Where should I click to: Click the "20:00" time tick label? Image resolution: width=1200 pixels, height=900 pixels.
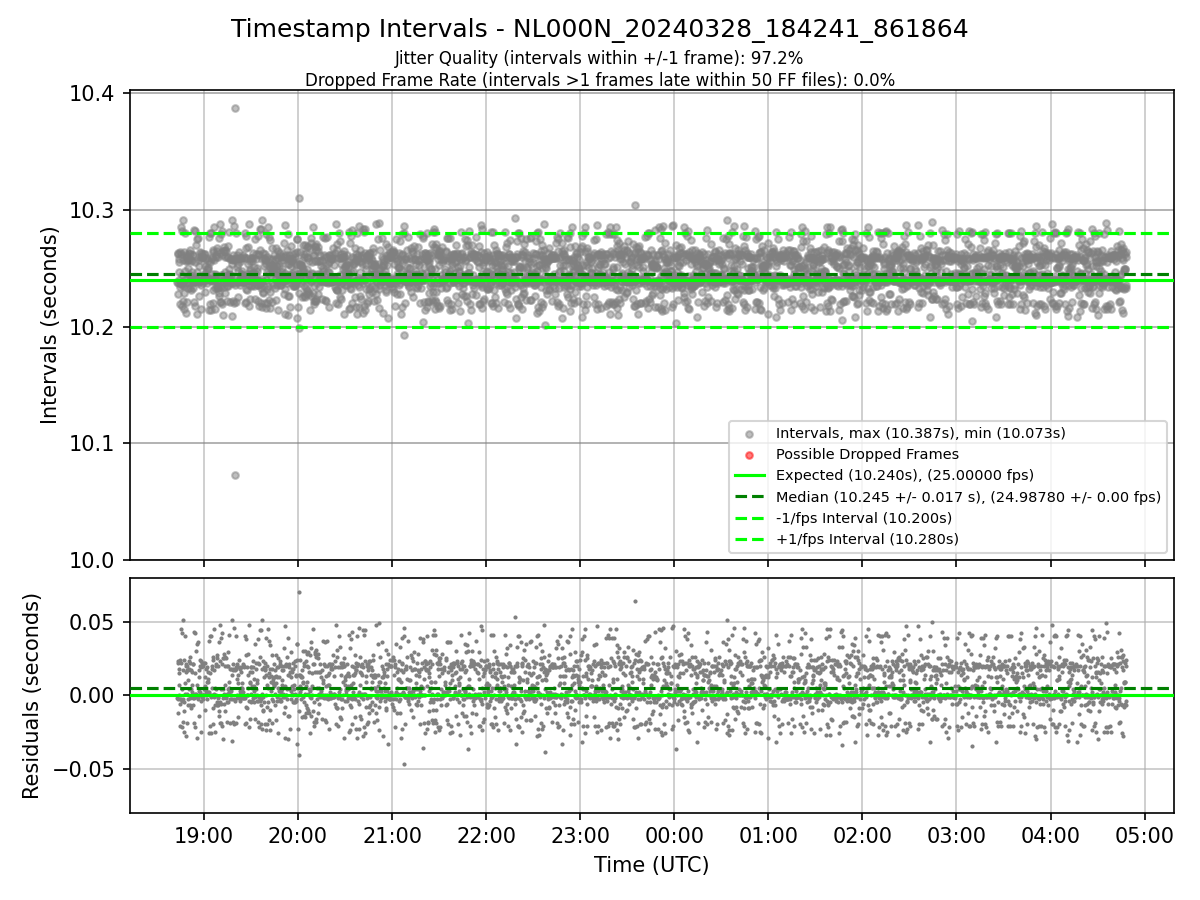[298, 835]
